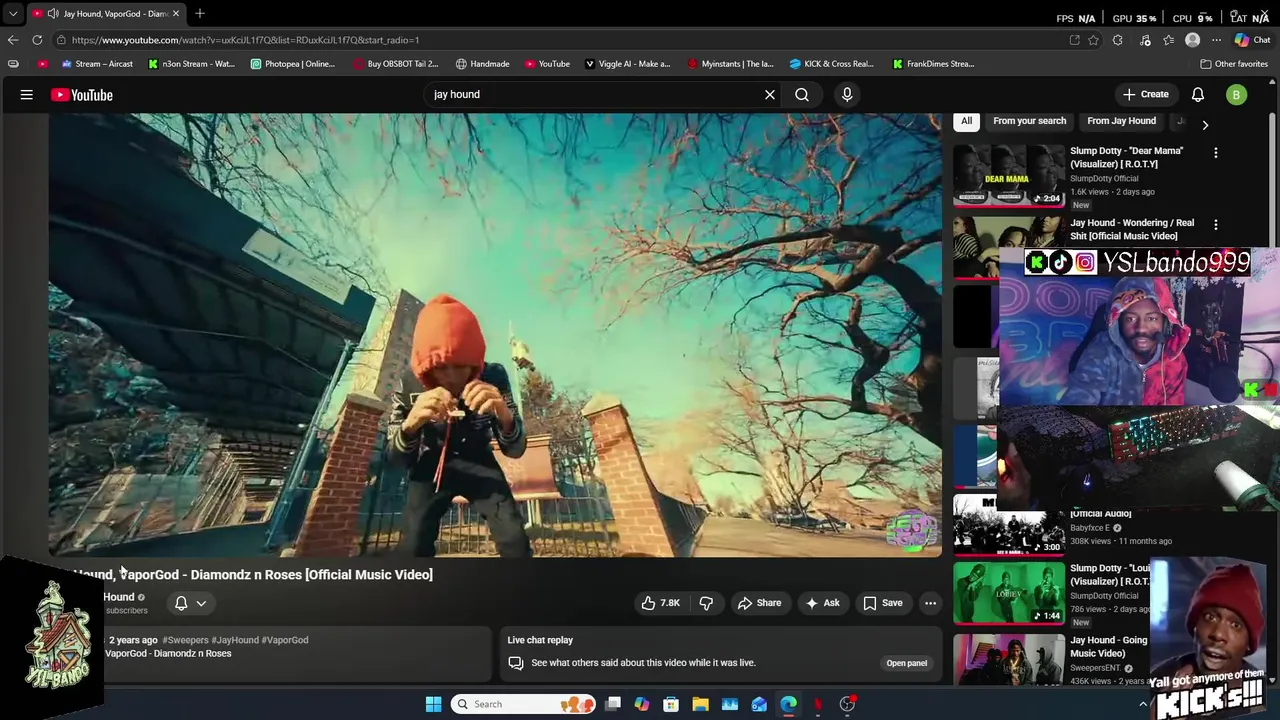Open the Copilot Chat sidebar

(x=1252, y=40)
